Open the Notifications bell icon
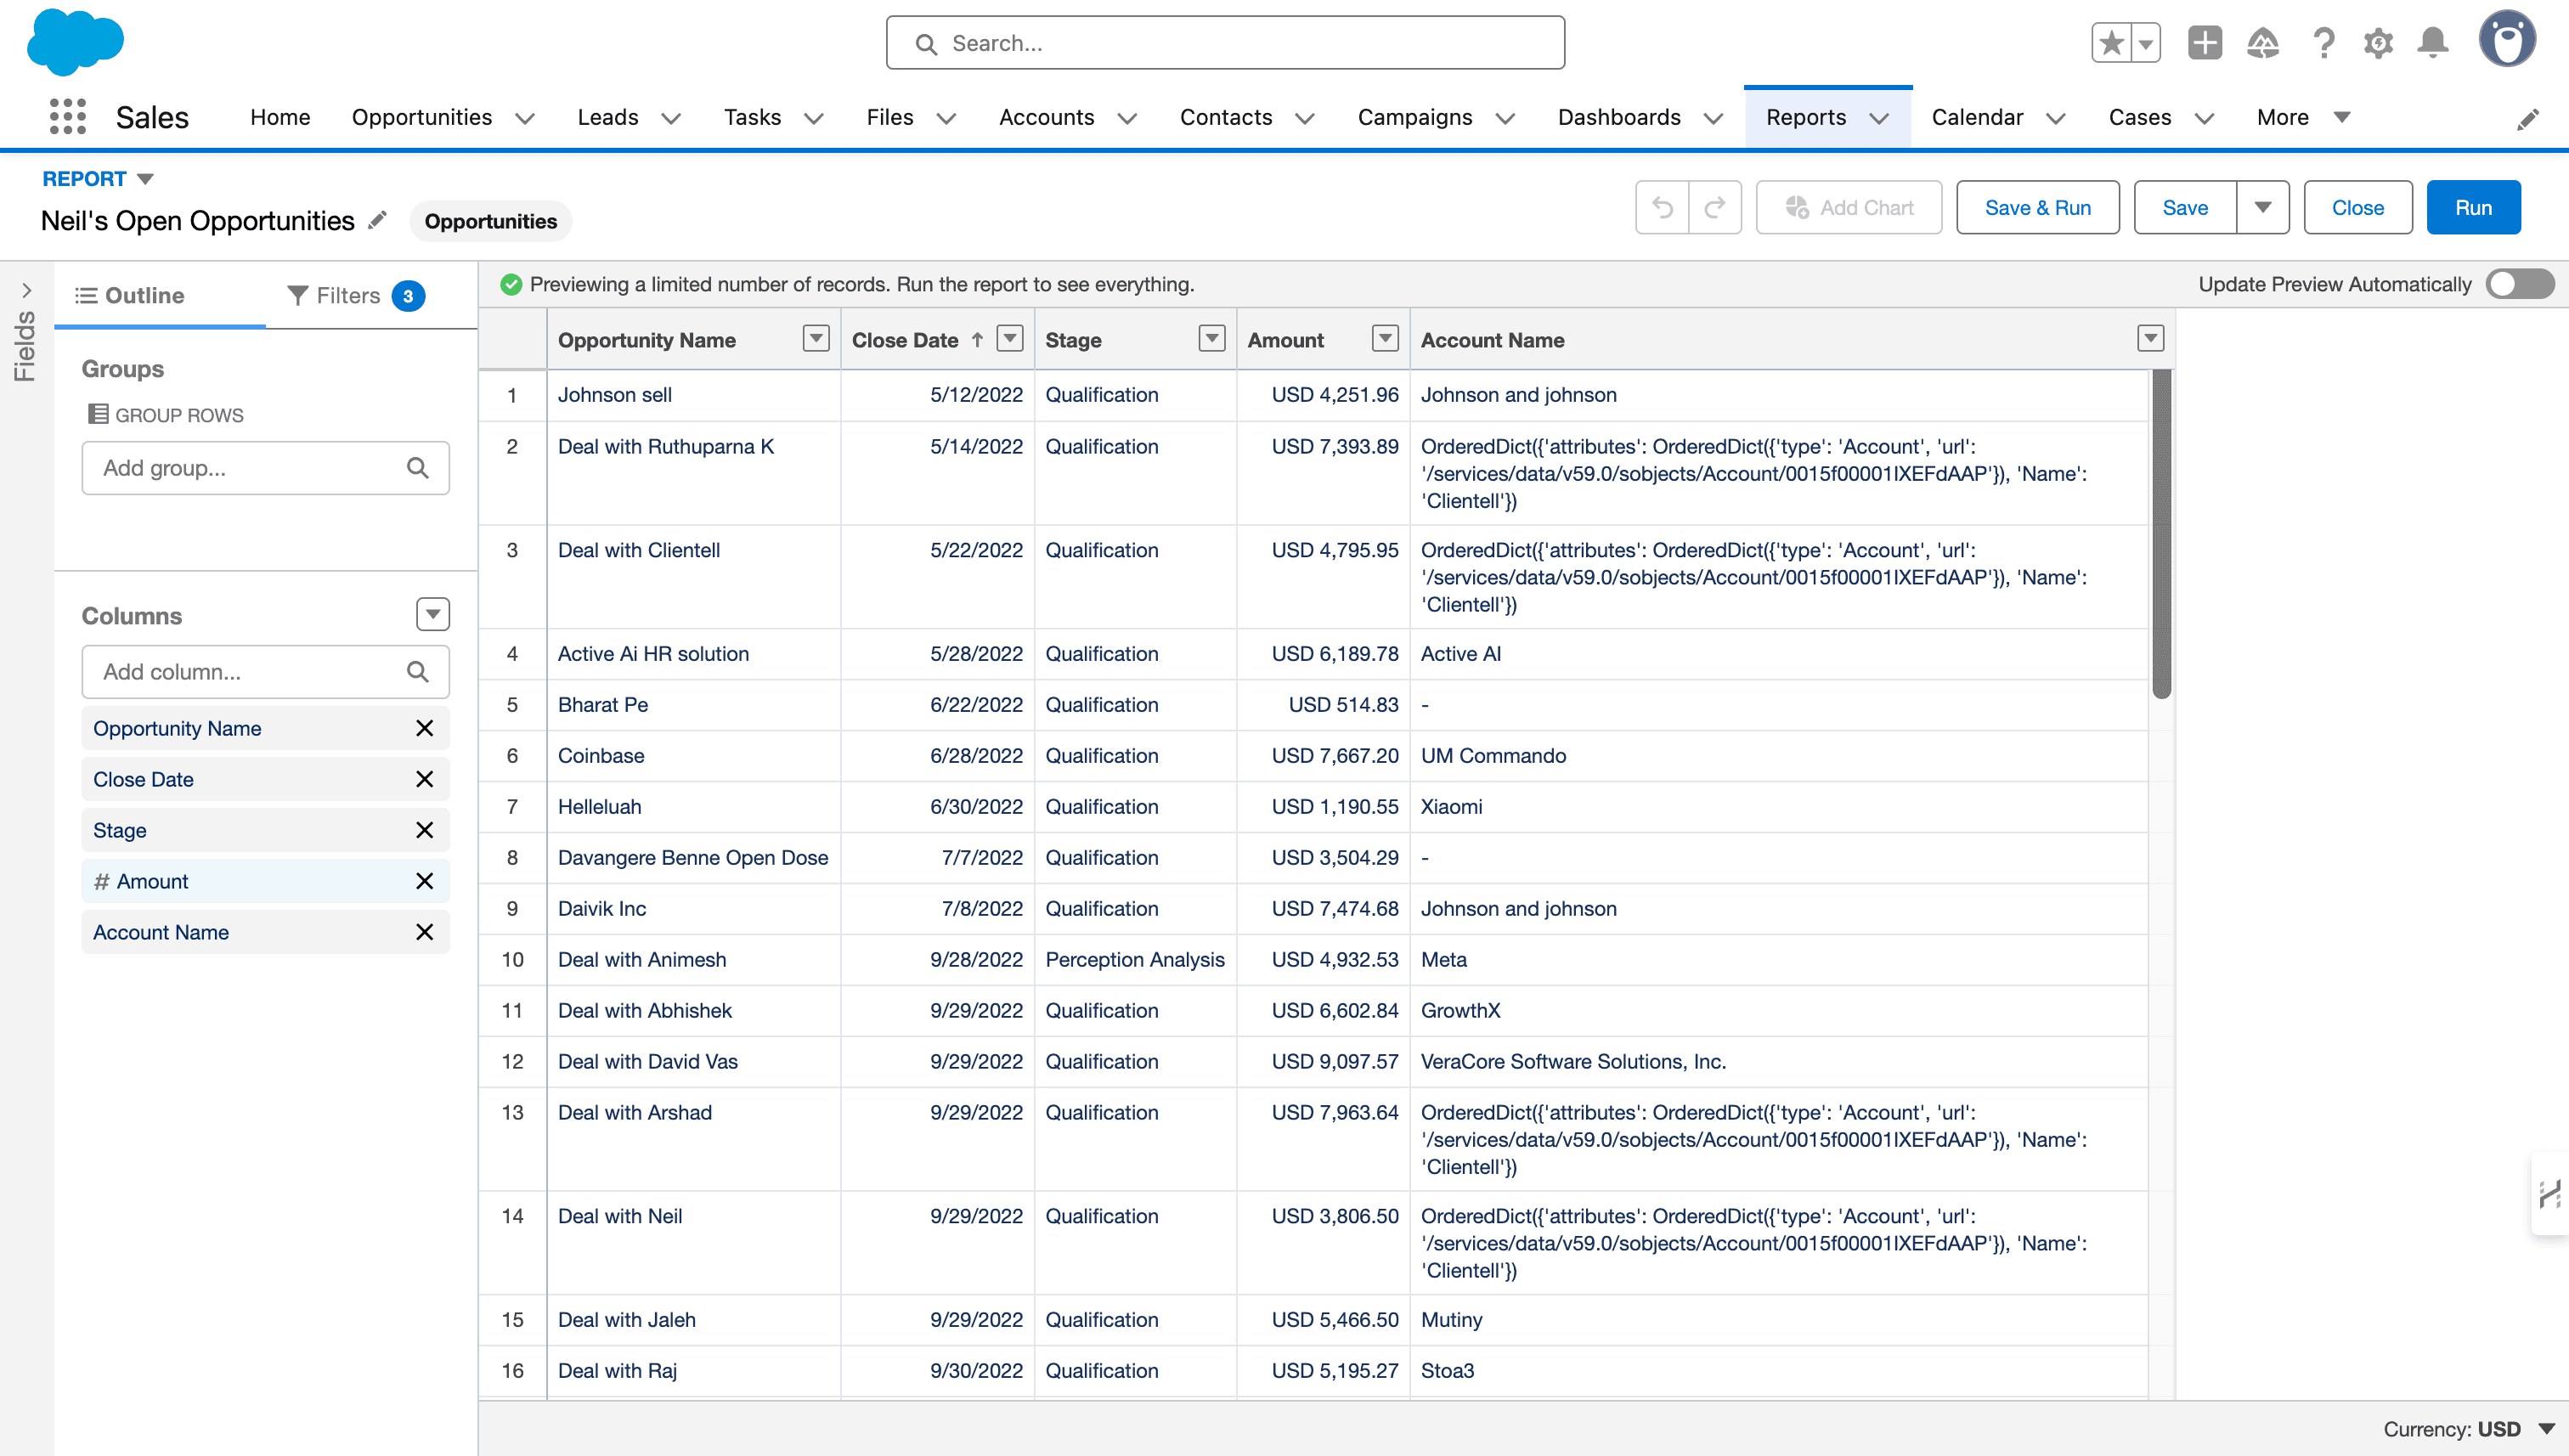 (x=2433, y=43)
